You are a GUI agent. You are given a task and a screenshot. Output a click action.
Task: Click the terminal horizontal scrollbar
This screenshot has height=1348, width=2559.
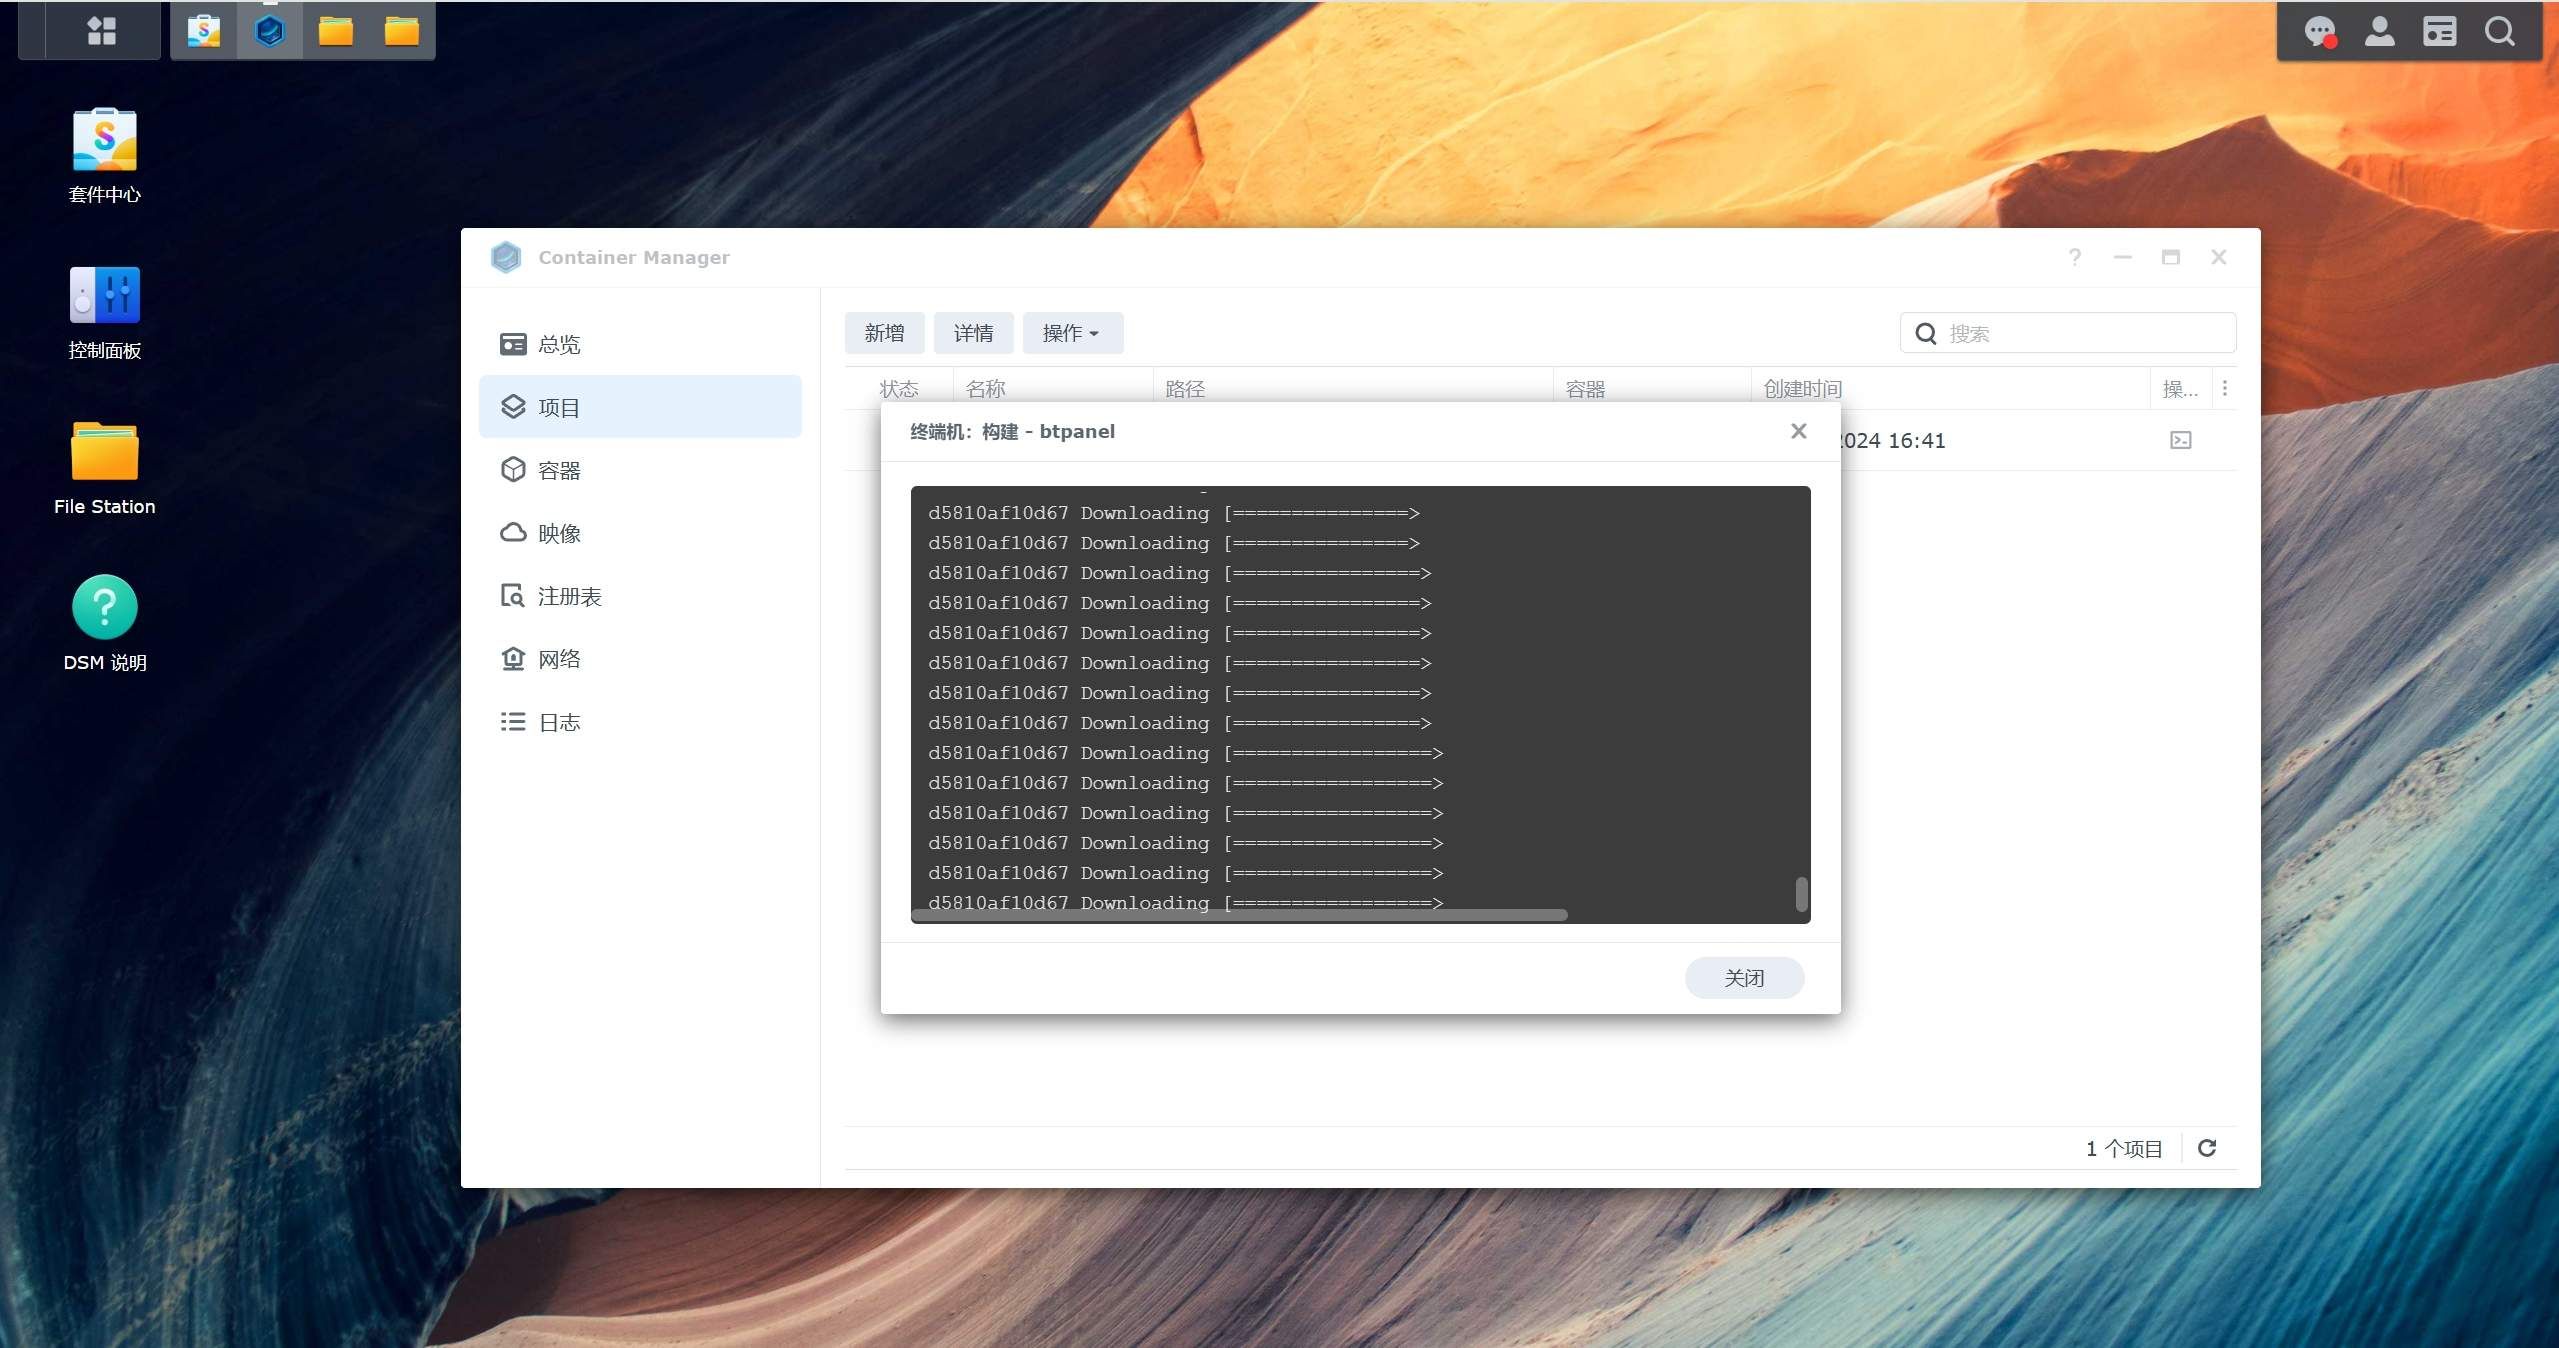1240,915
